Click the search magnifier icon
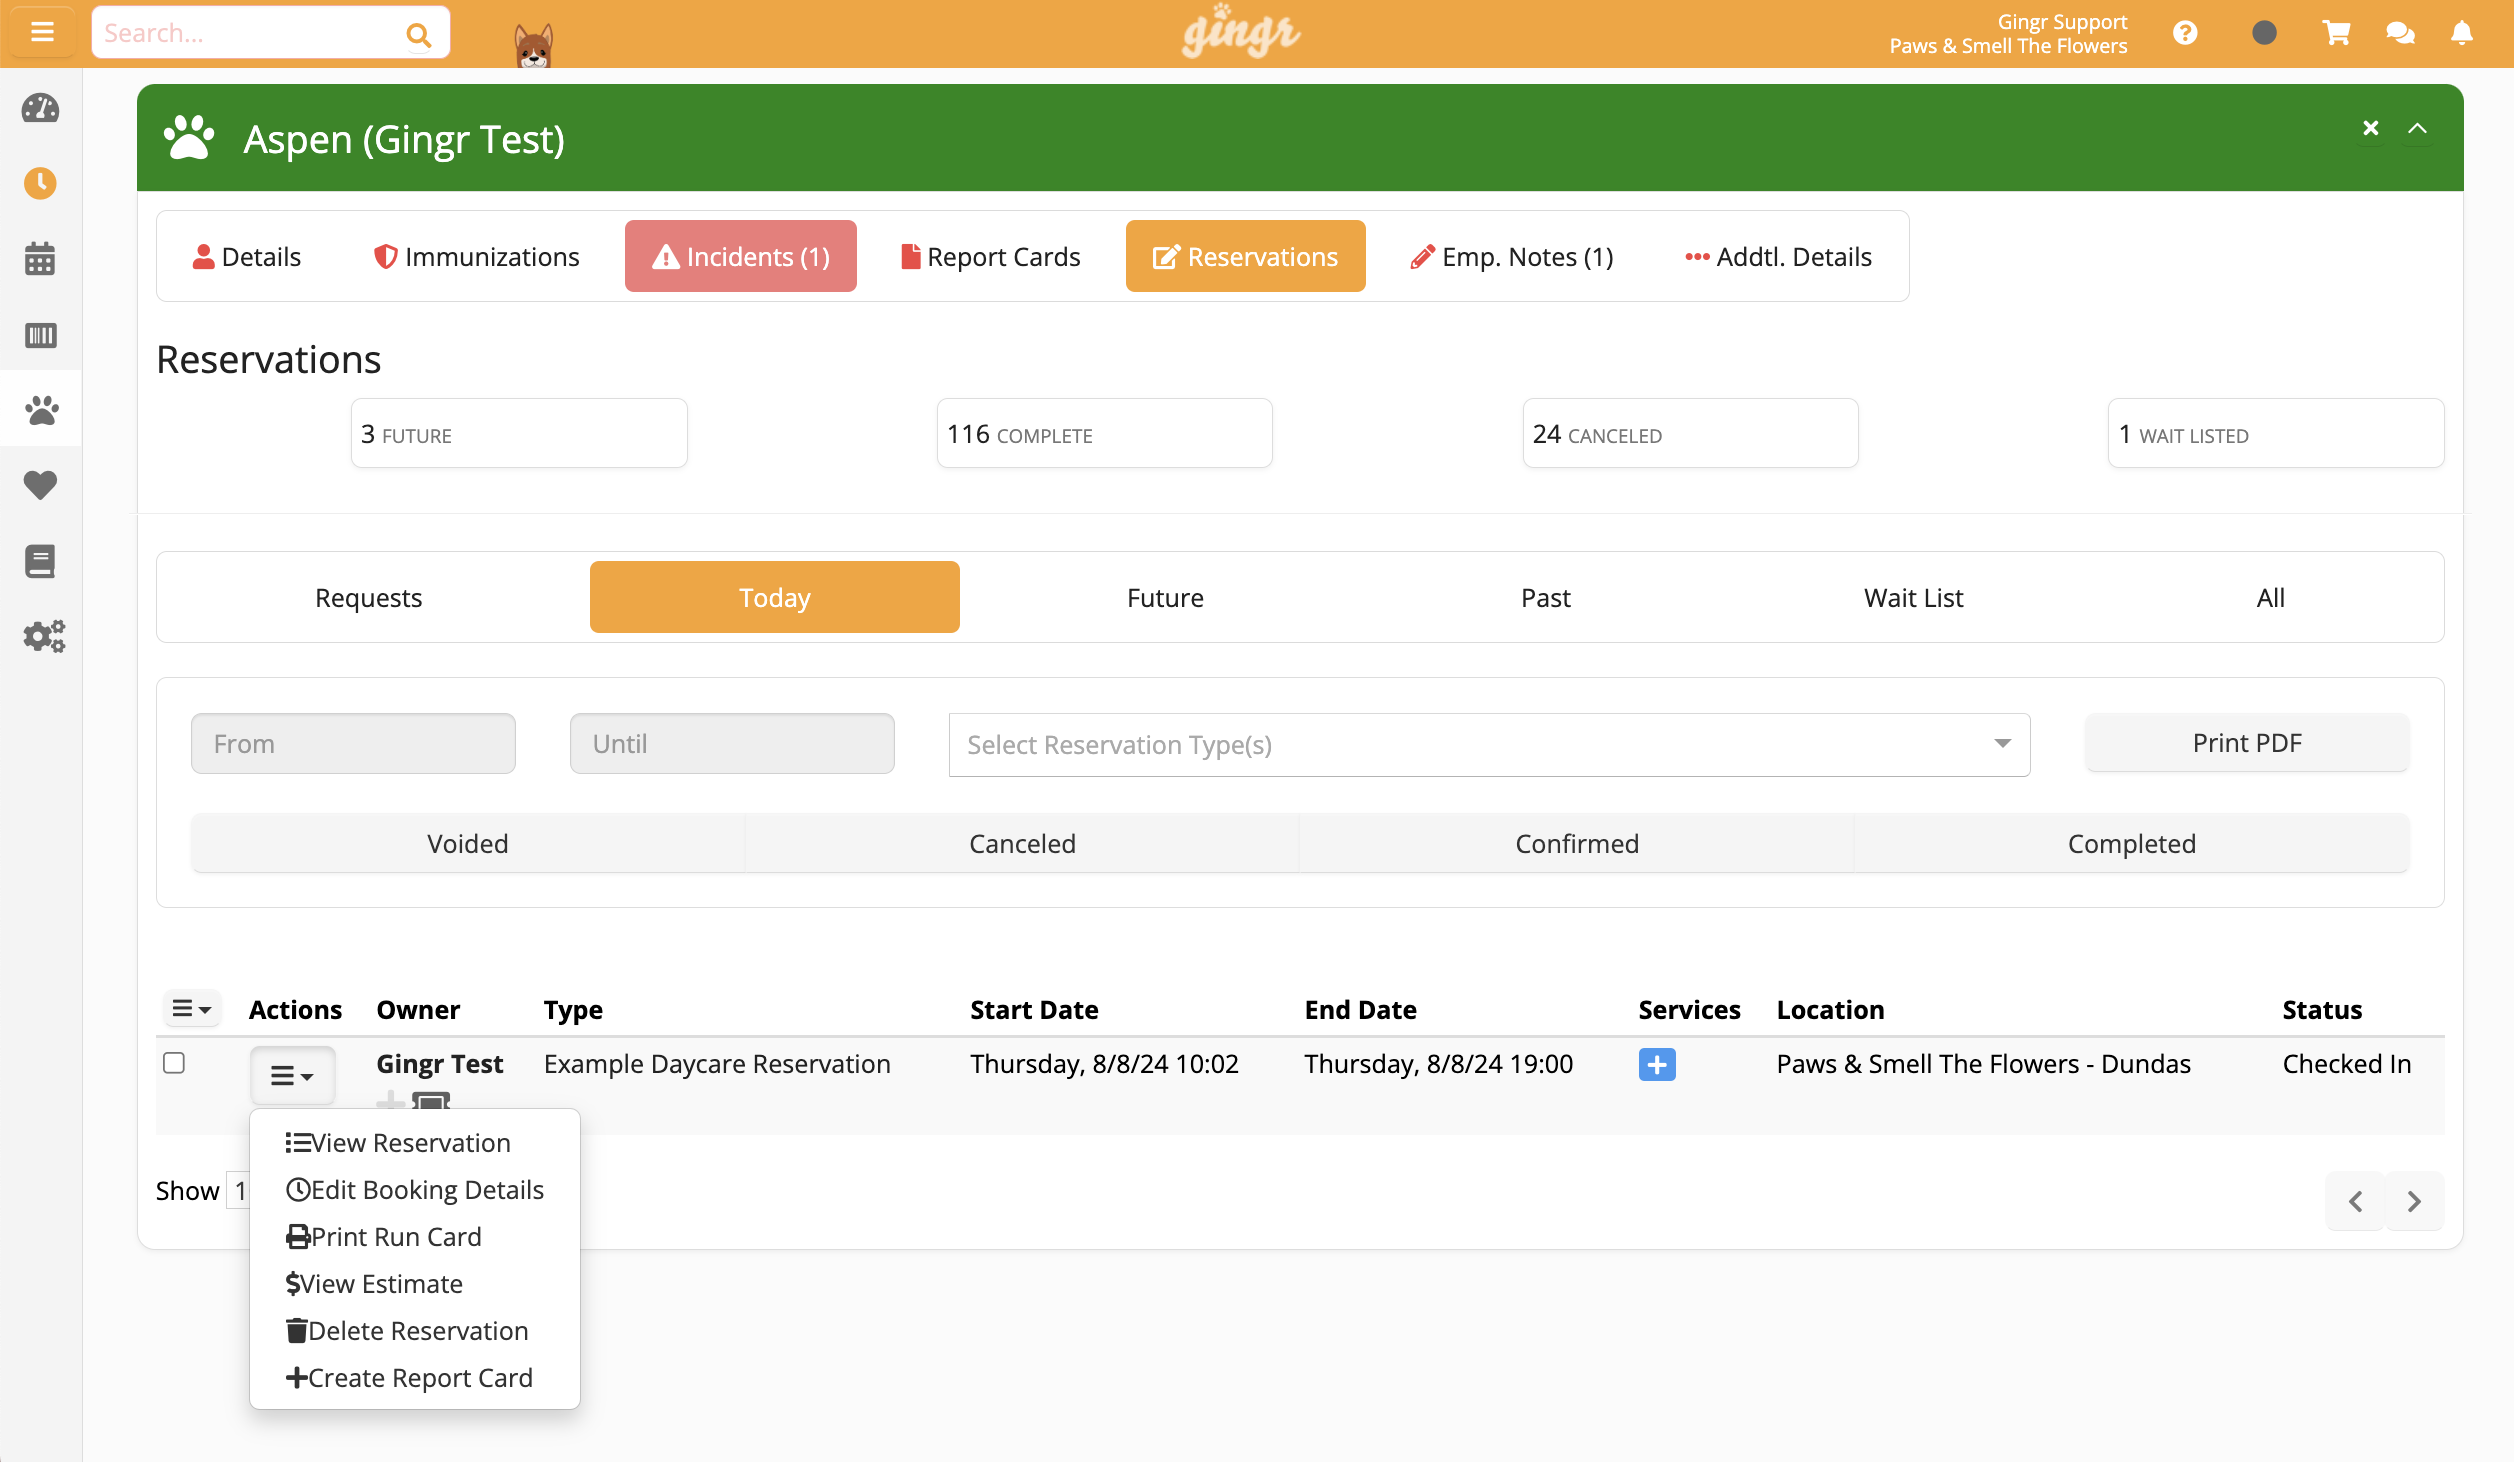 coord(418,35)
